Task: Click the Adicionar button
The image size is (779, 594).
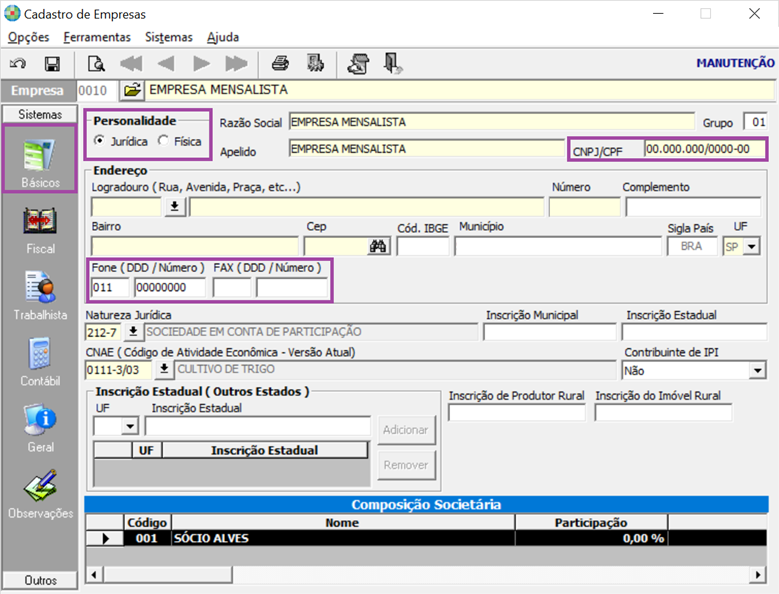Action: (406, 430)
